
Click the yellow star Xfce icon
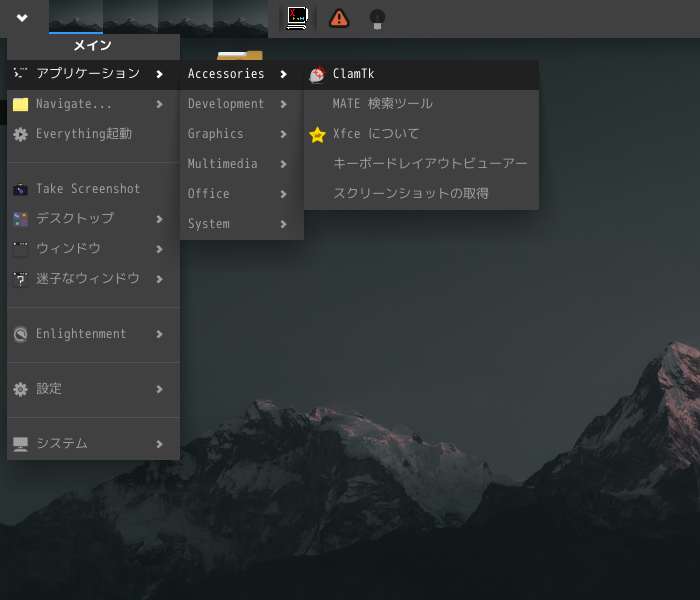click(317, 134)
